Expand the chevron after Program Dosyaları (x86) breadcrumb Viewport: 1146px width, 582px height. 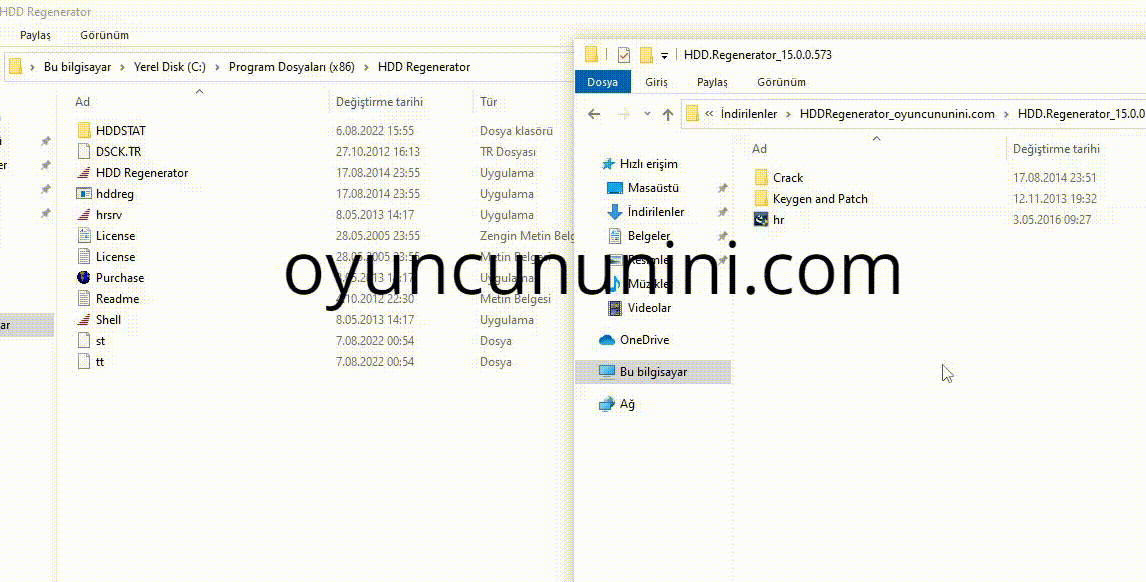coord(366,67)
